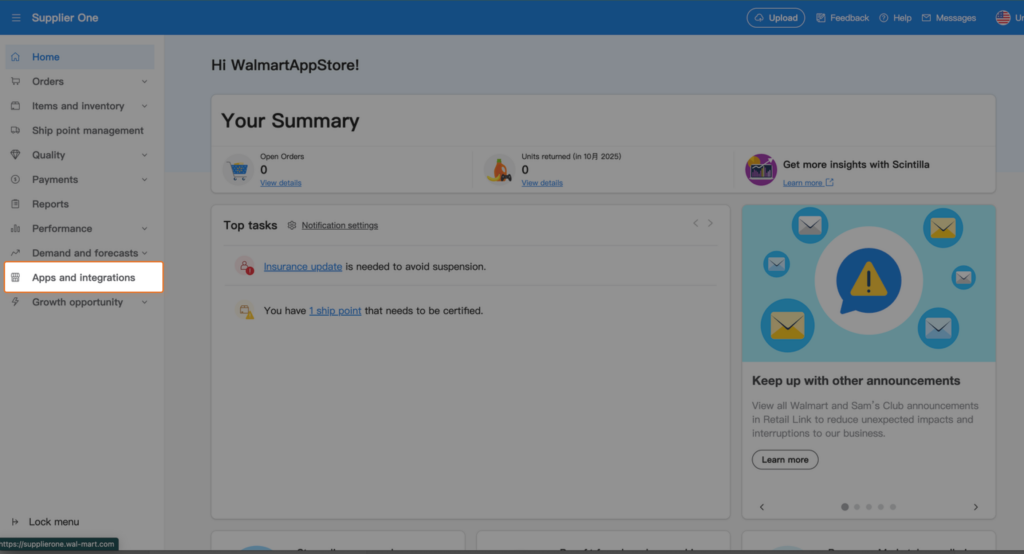
Task: Click the Feedback icon in header
Action: click(821, 18)
